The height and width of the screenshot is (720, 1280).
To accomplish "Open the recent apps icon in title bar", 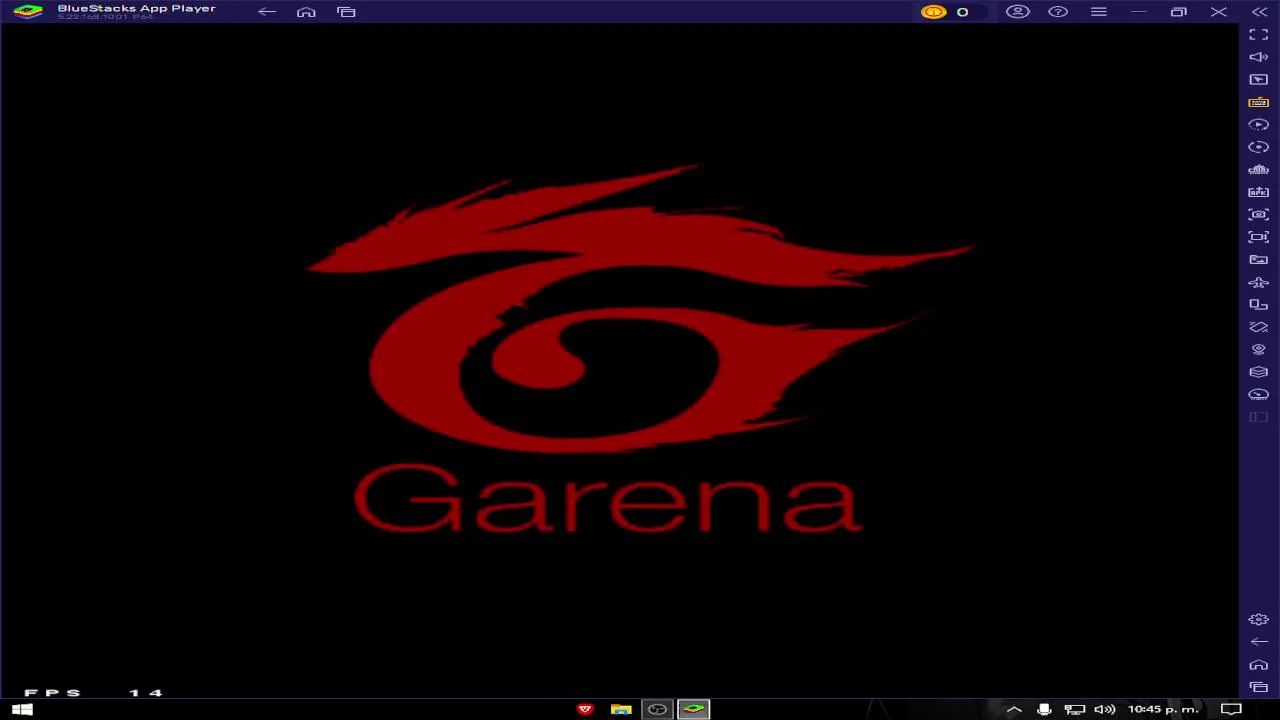I will [346, 12].
